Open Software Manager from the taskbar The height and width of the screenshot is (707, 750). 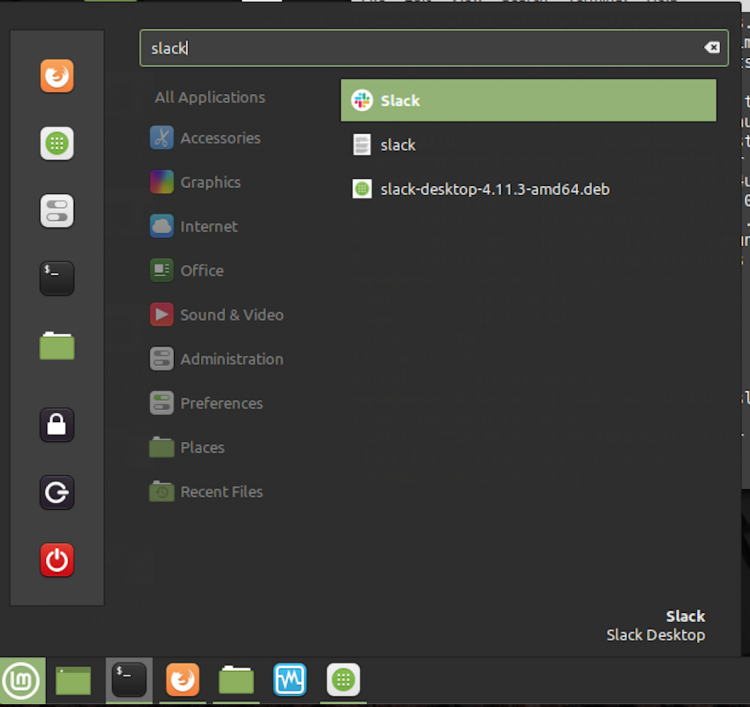tap(343, 680)
